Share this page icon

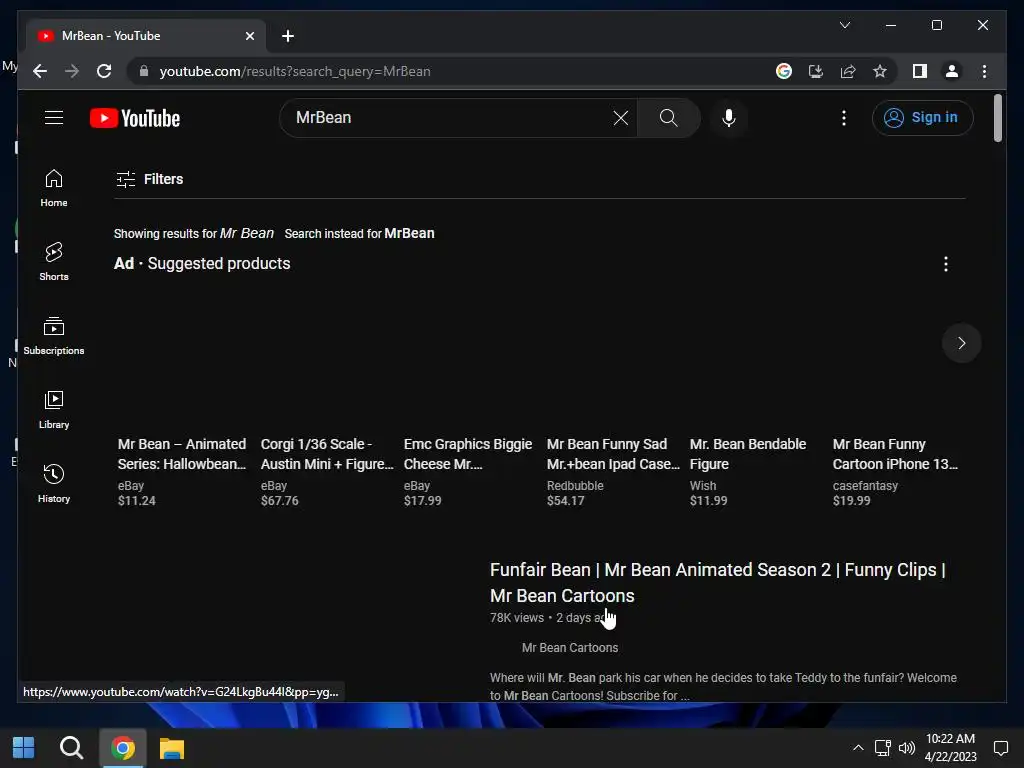click(848, 71)
